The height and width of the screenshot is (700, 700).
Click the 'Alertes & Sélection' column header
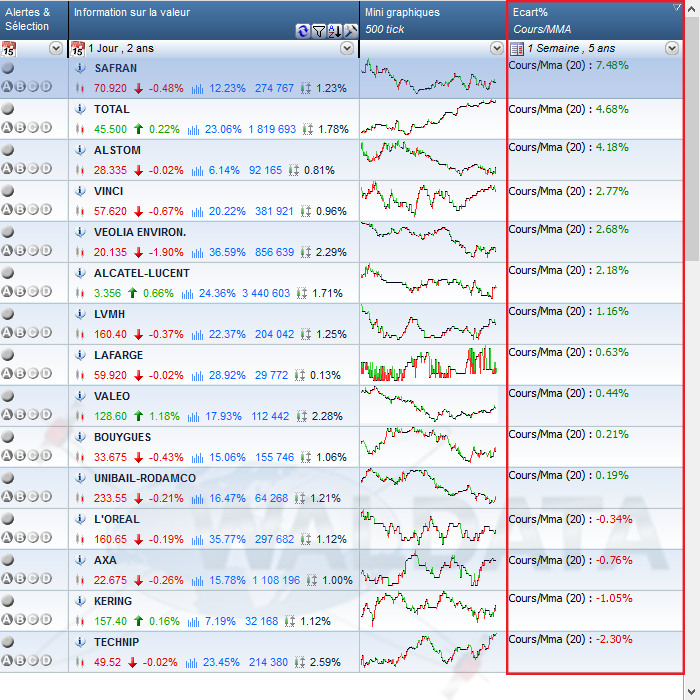tap(34, 20)
